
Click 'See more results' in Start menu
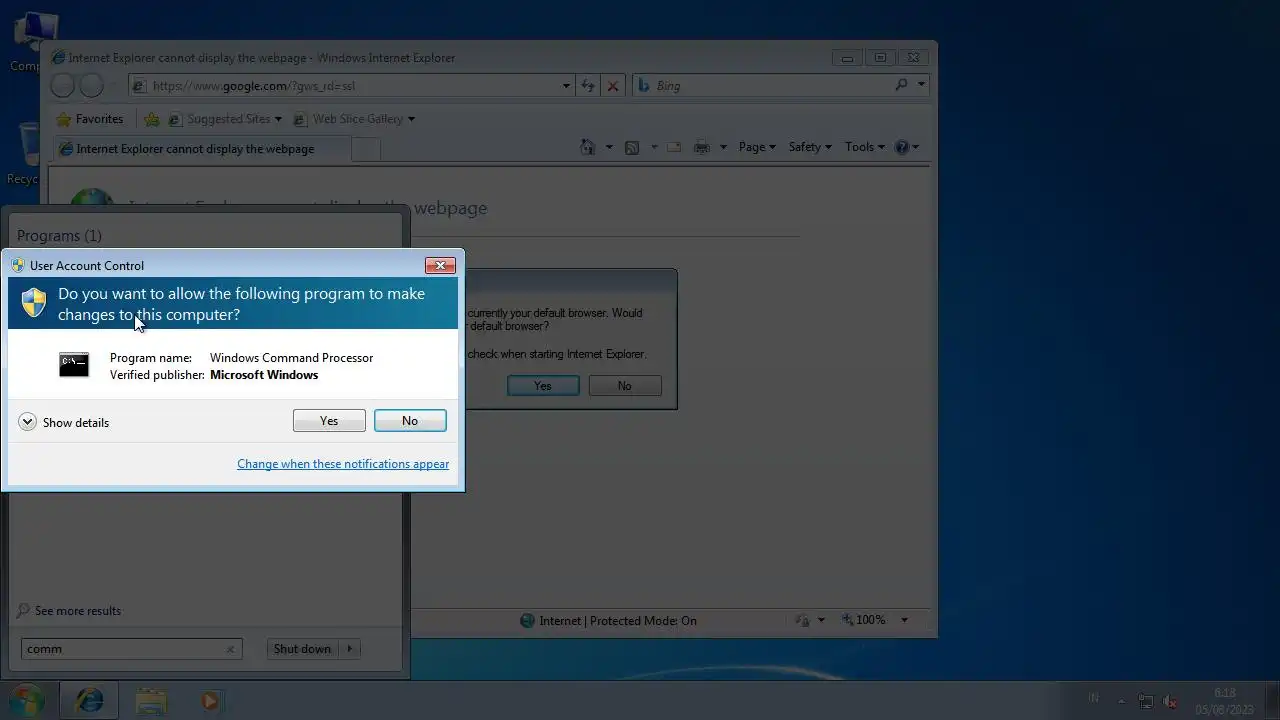click(x=69, y=611)
